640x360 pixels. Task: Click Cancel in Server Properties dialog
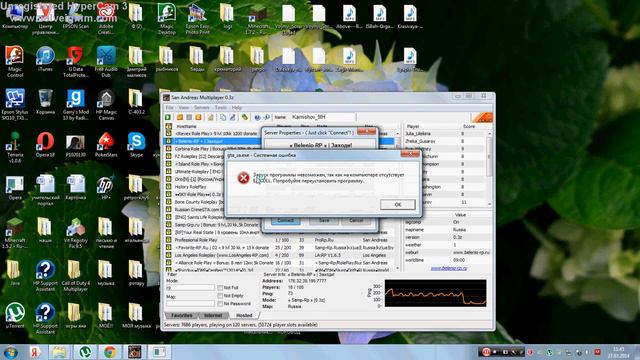[356, 220]
